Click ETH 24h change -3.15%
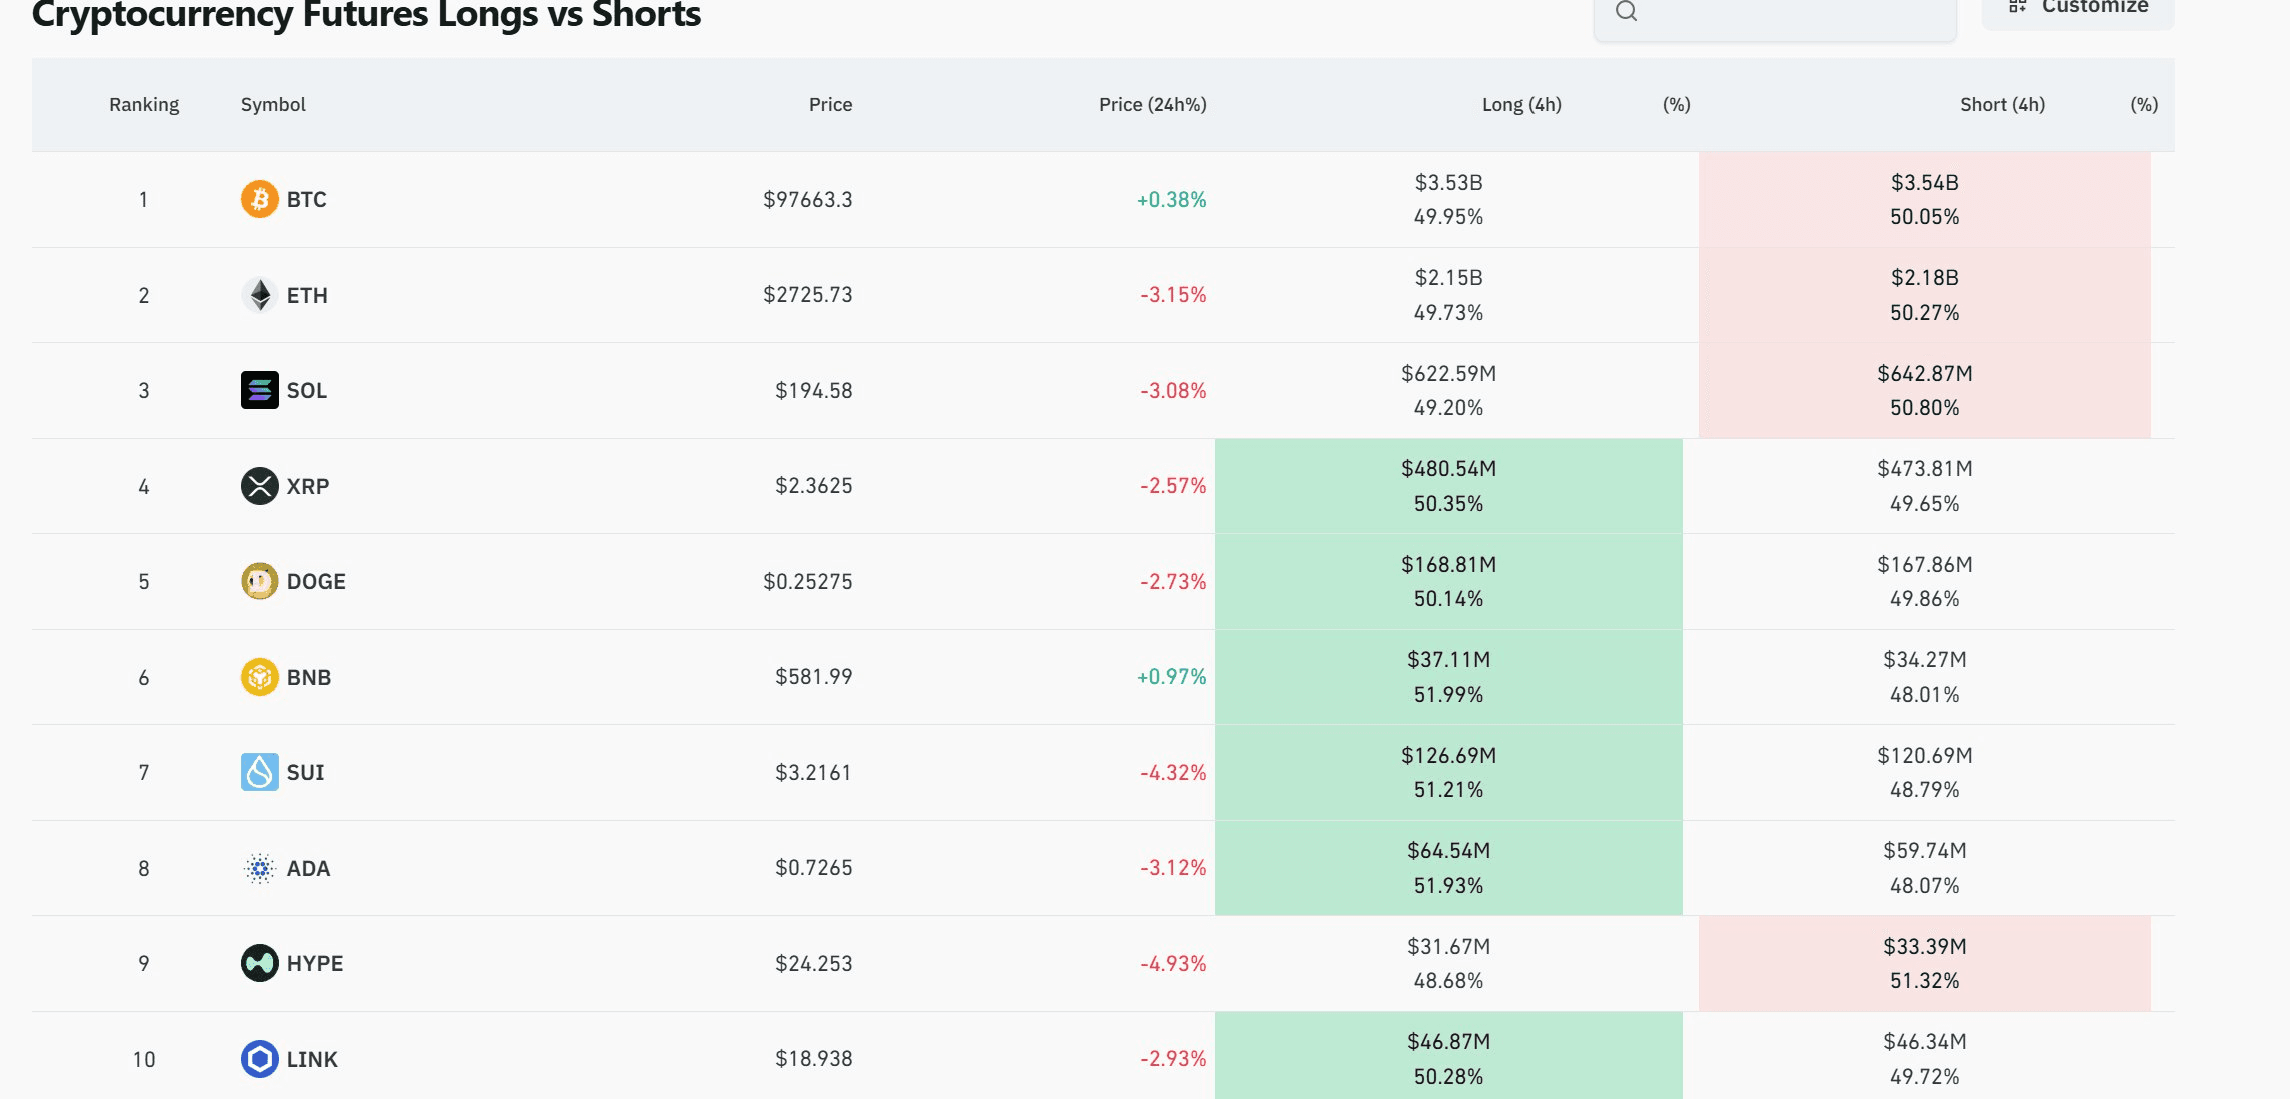Screen dimensions: 2290x1099 [1174, 294]
